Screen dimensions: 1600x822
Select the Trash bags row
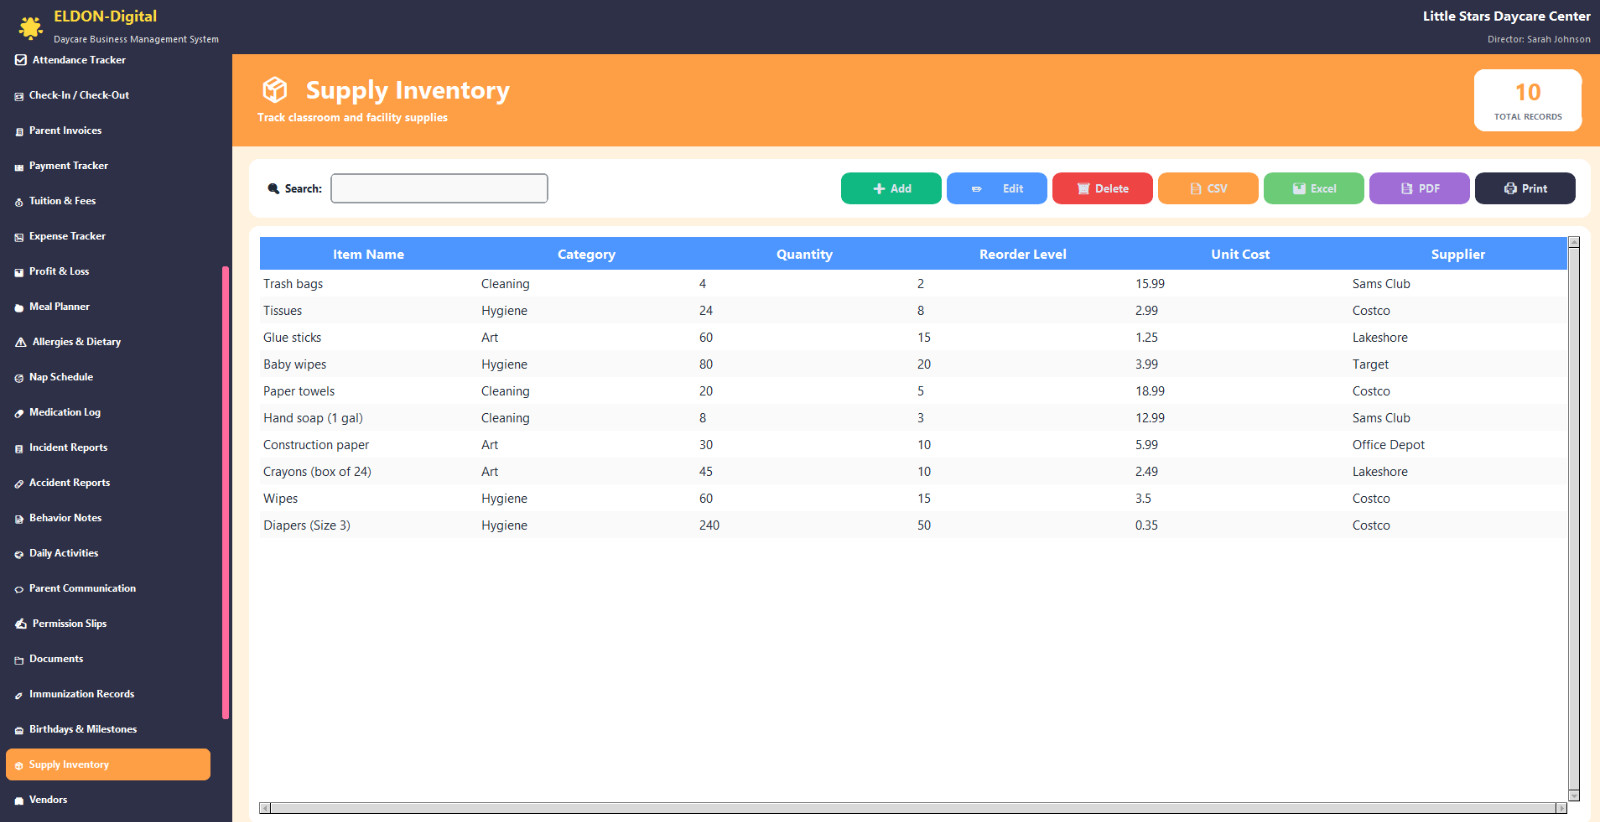(913, 284)
